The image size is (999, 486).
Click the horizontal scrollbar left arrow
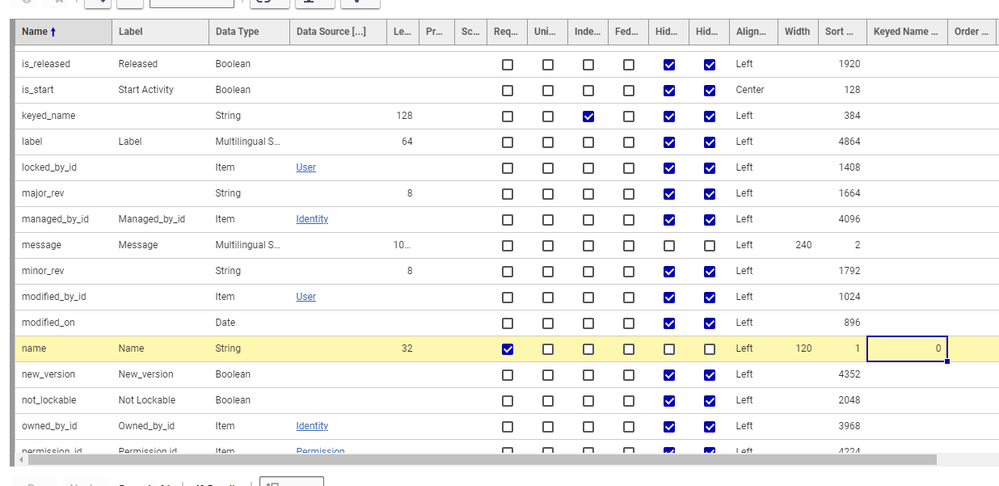24,461
